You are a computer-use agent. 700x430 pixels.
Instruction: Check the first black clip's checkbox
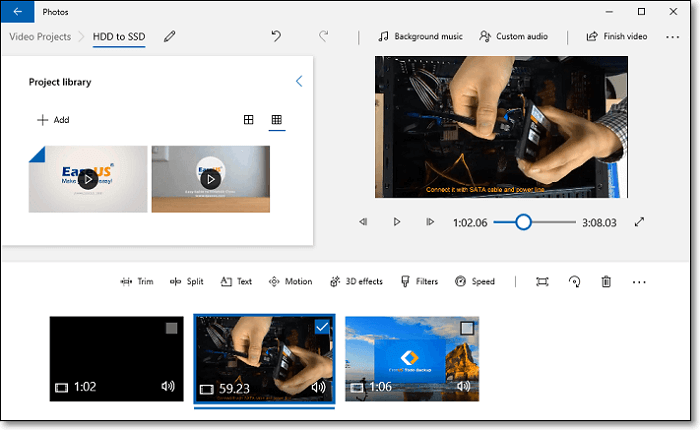(171, 328)
